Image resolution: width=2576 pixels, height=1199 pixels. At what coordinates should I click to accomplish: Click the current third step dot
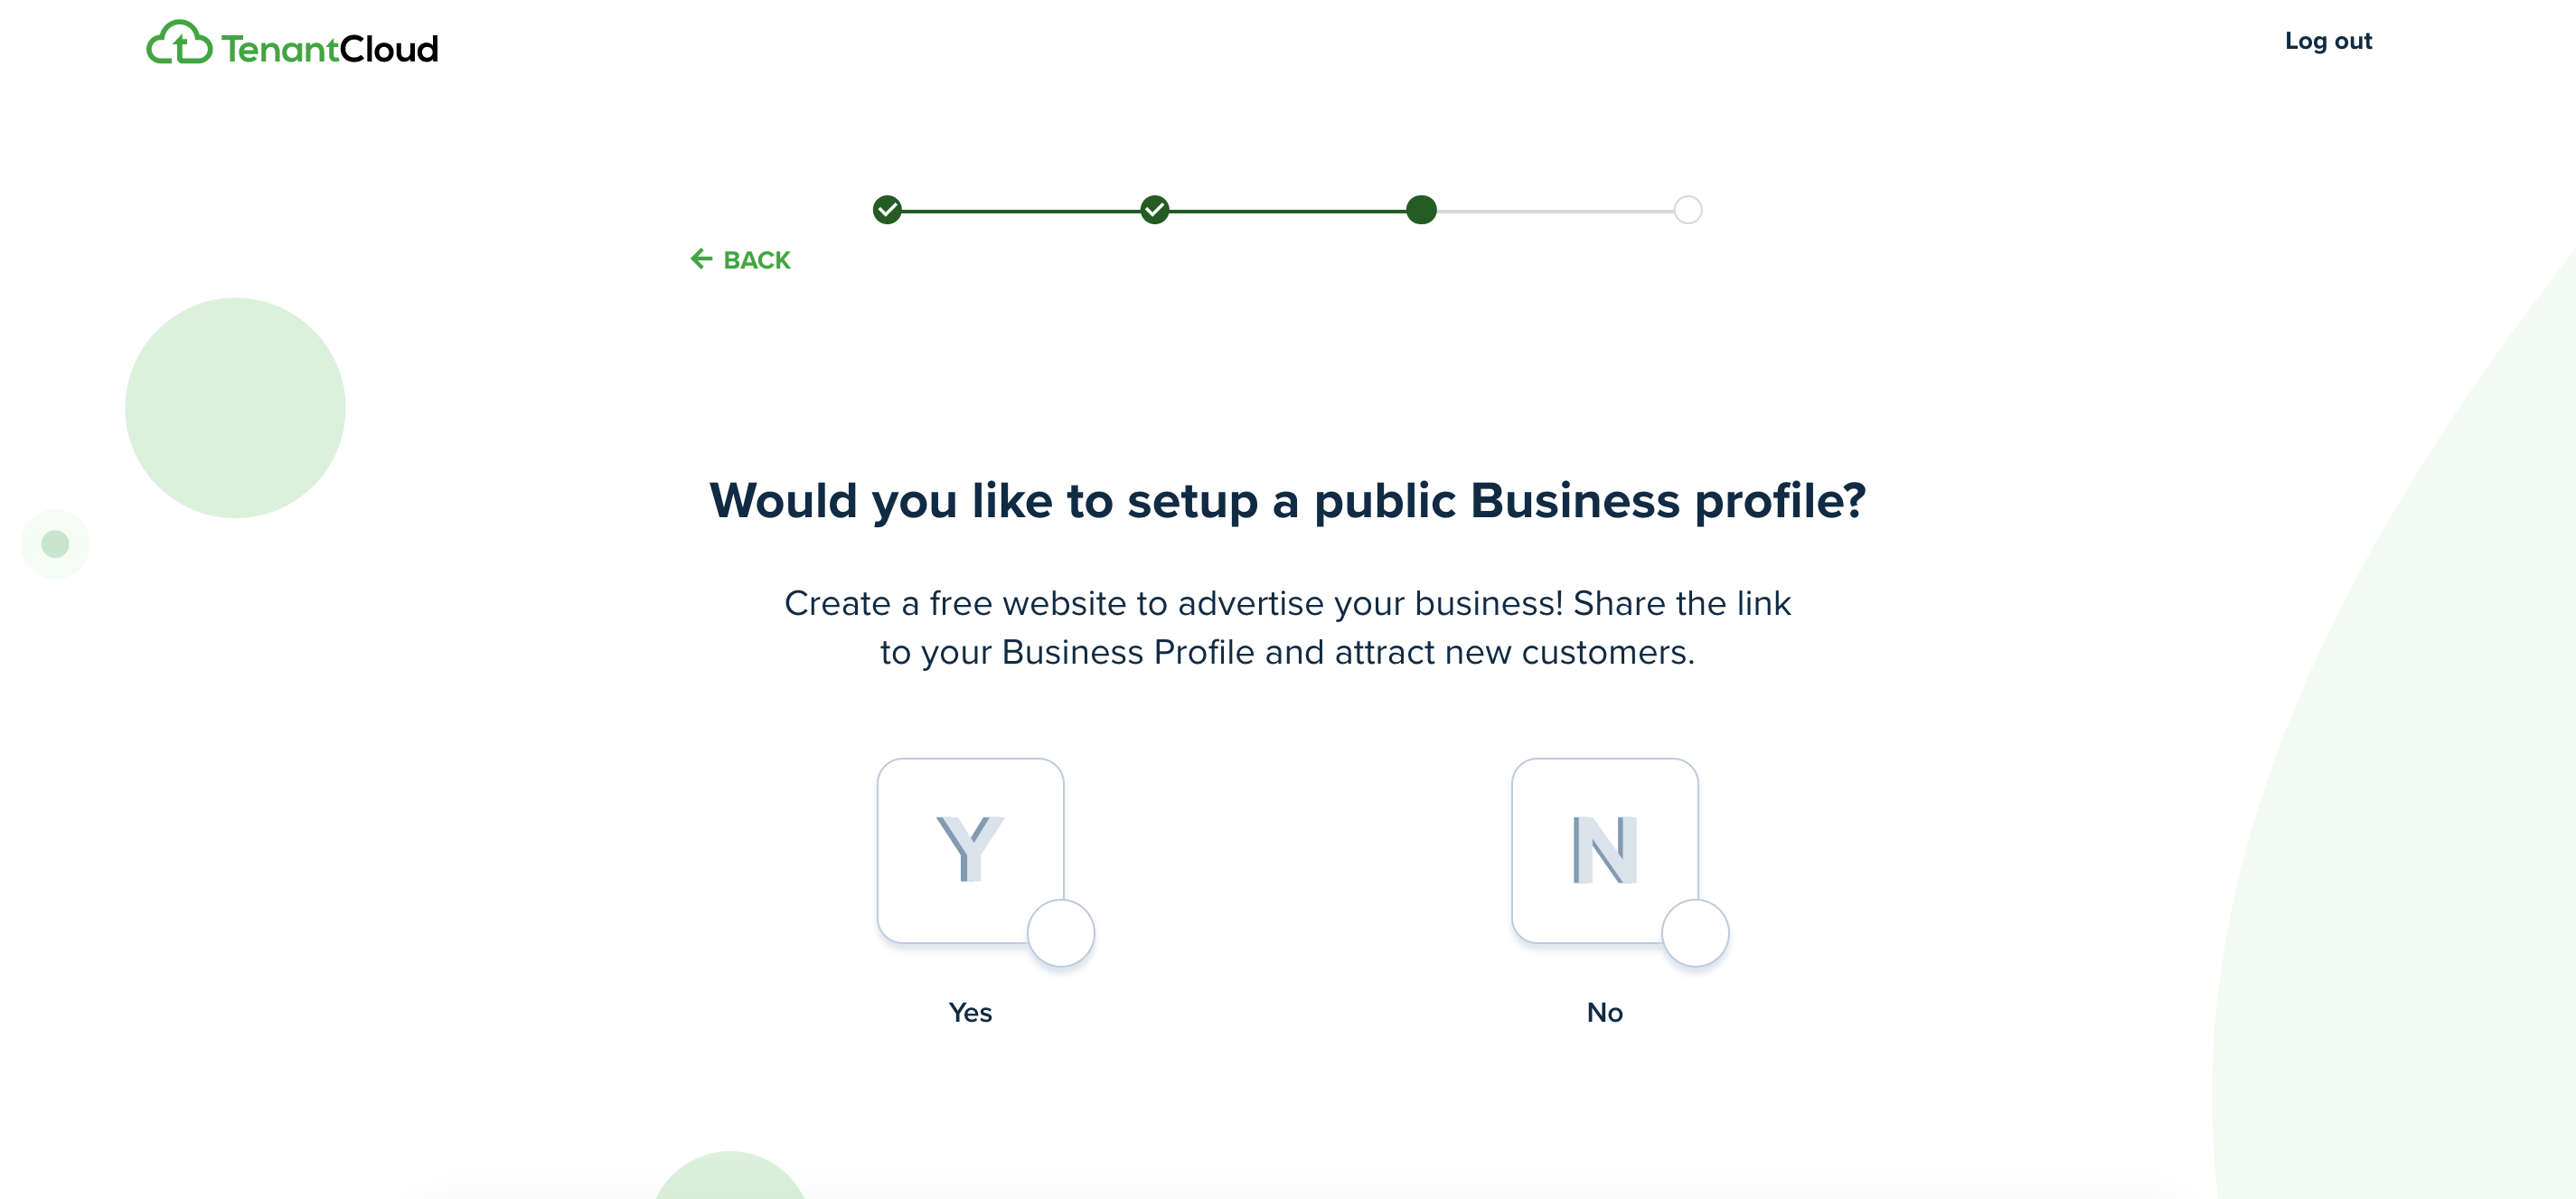(x=1421, y=210)
